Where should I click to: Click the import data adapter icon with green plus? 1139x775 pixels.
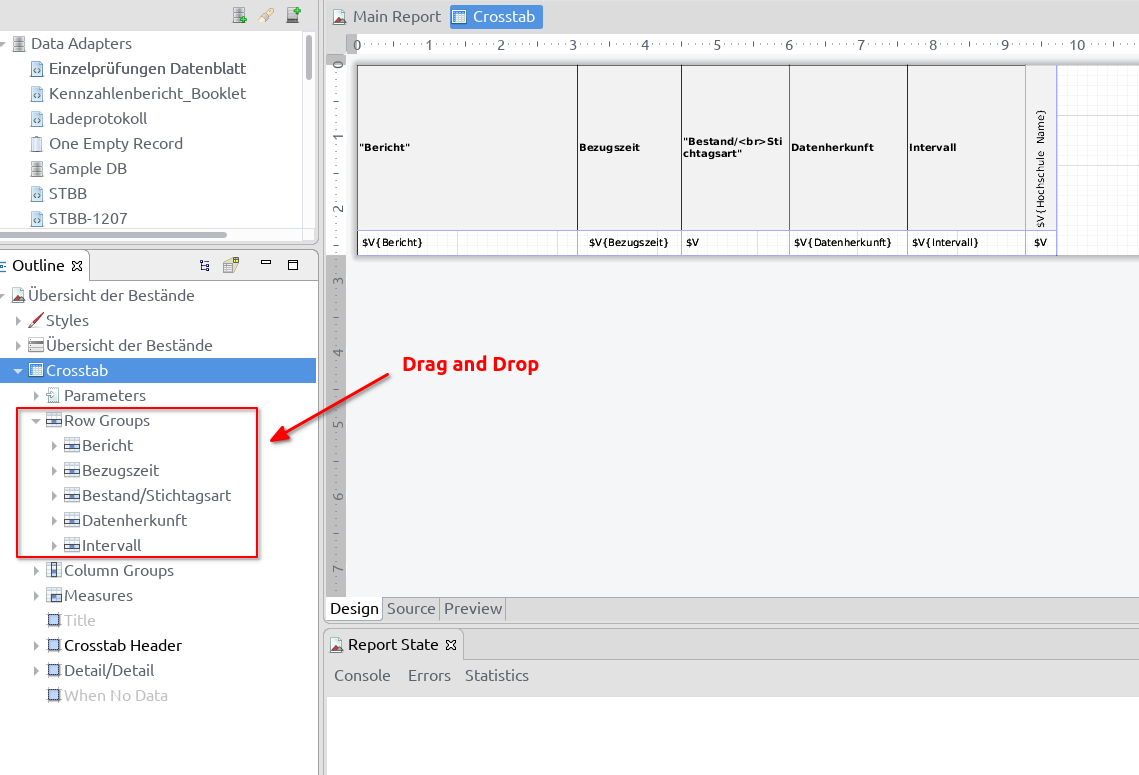tap(293, 15)
